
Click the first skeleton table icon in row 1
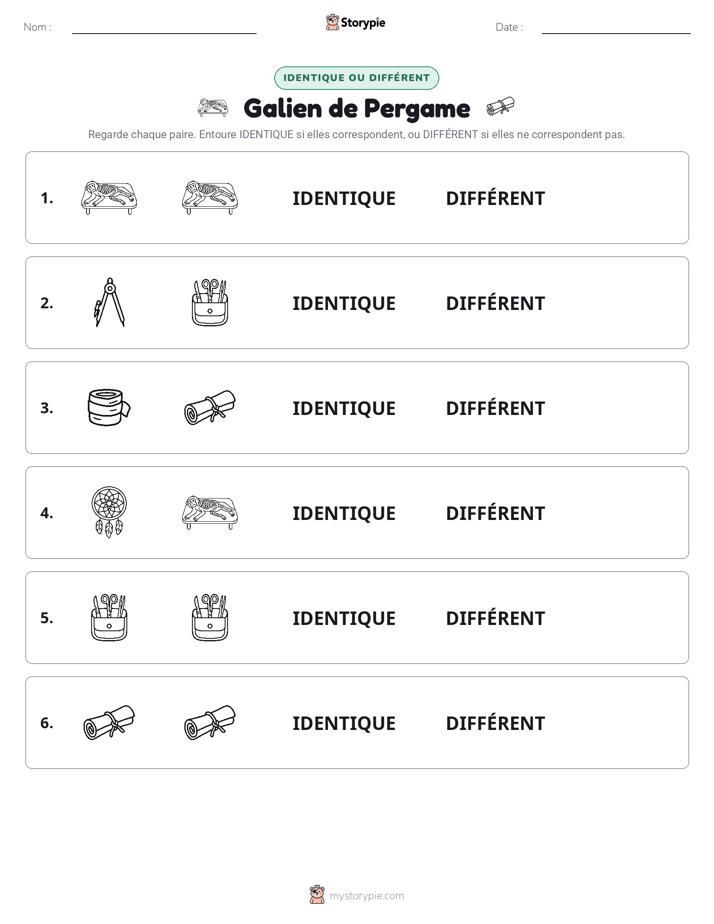coord(109,197)
